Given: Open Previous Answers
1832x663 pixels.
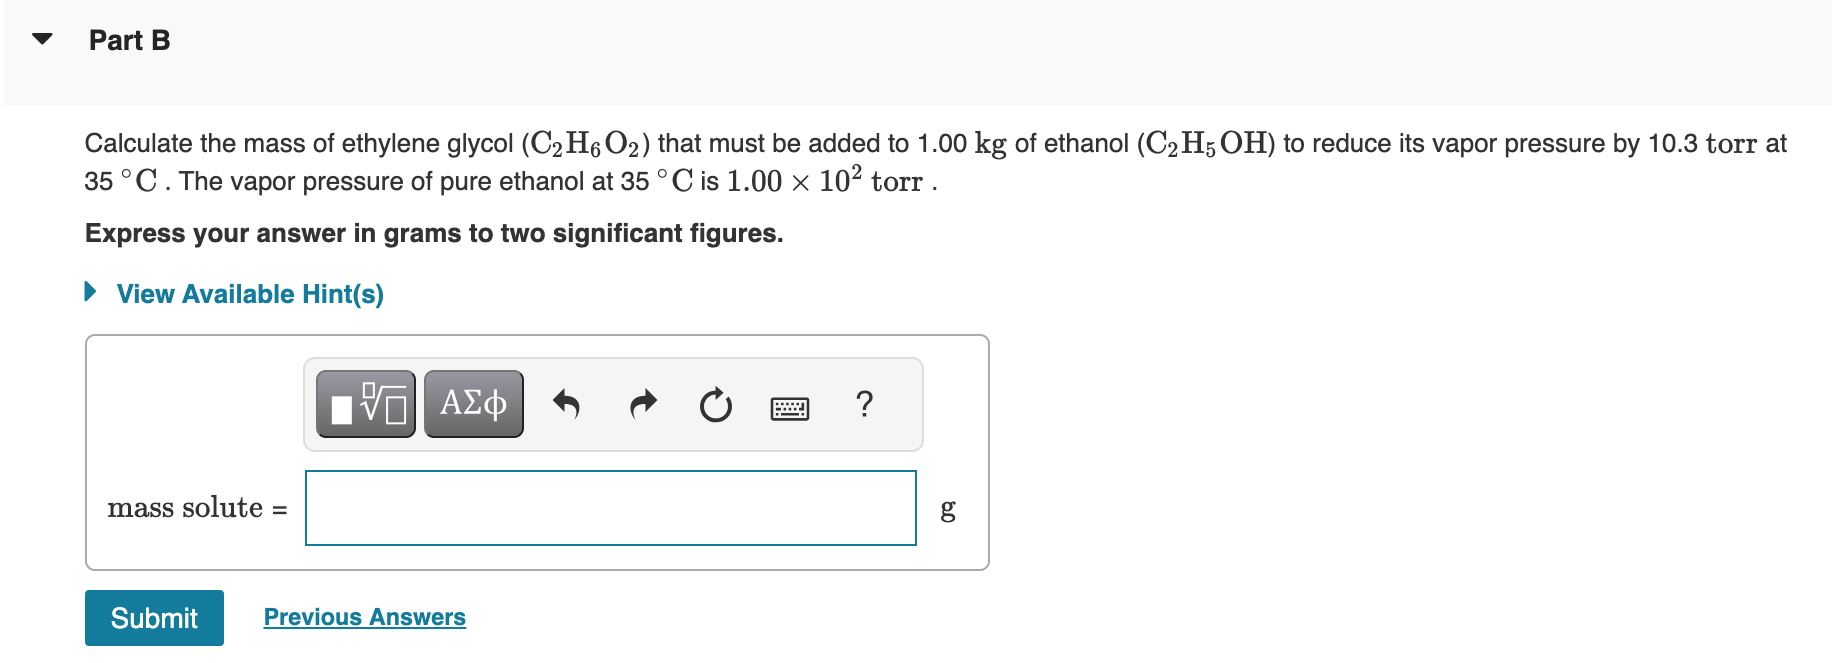Looking at the screenshot, I should coord(364,616).
